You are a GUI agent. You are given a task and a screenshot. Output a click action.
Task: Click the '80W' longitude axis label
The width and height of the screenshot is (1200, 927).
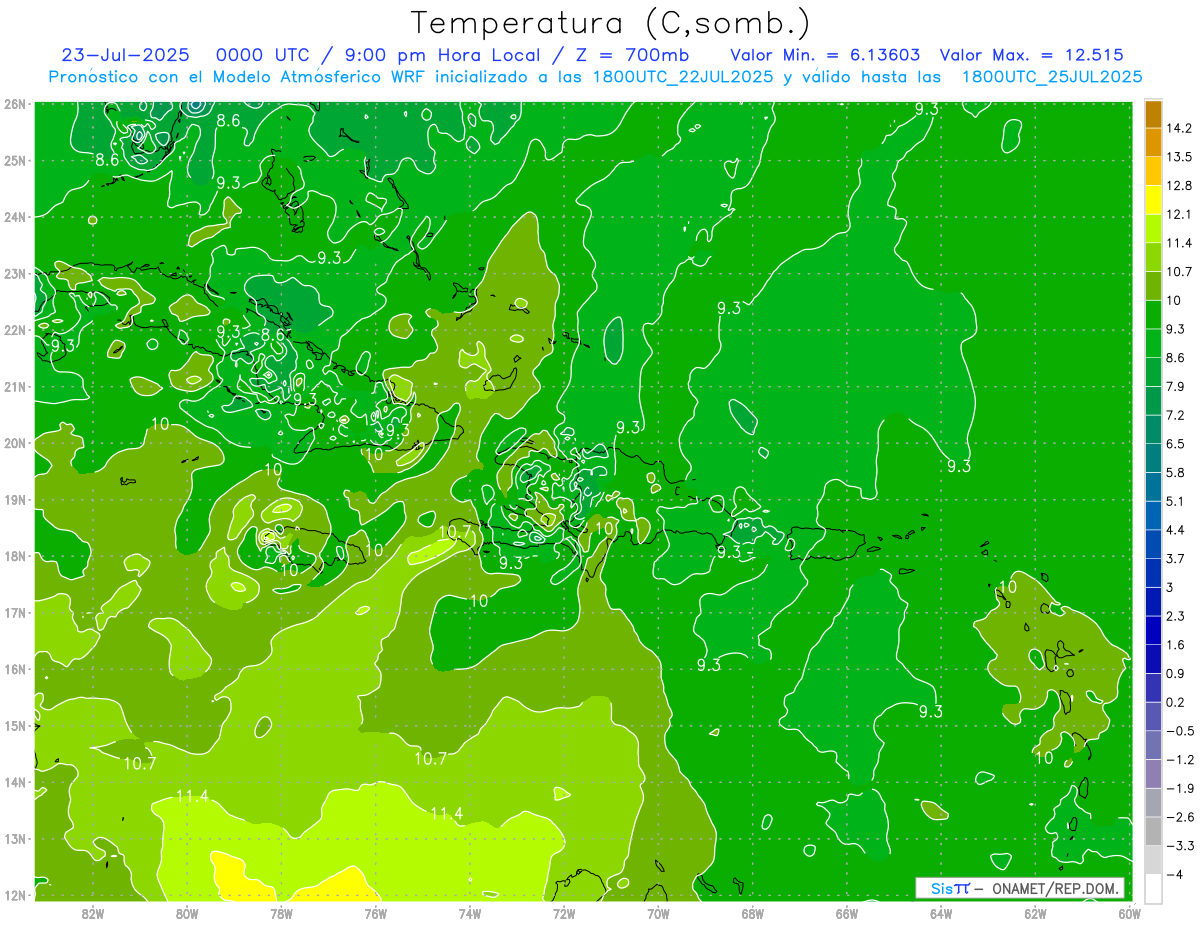[187, 913]
